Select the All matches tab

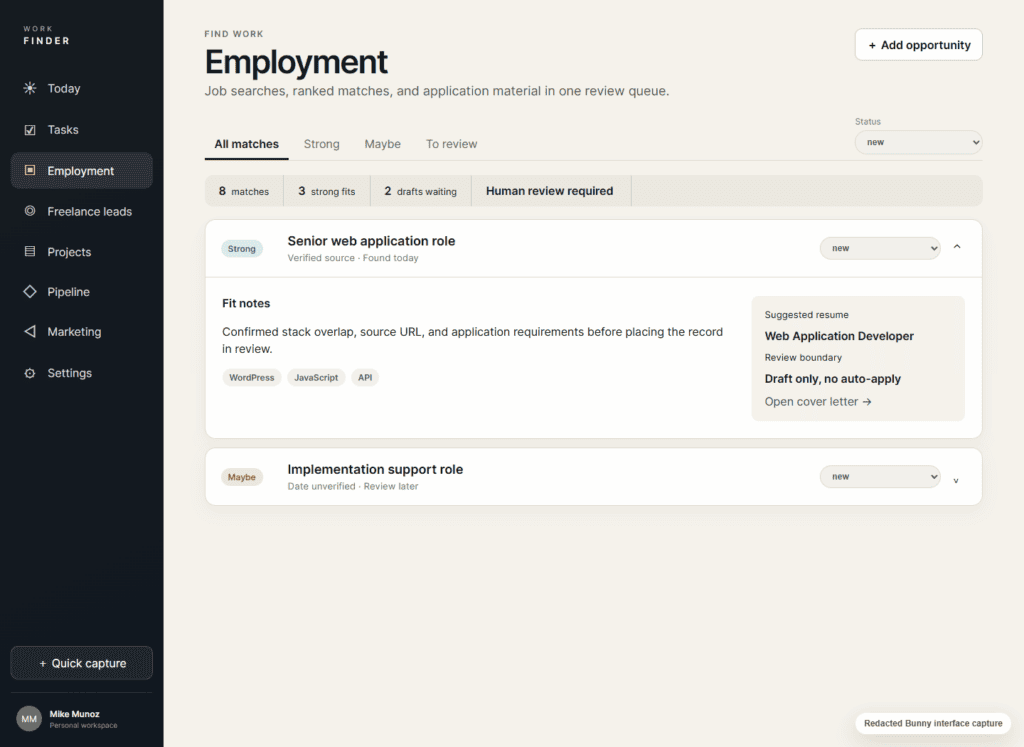click(x=246, y=144)
